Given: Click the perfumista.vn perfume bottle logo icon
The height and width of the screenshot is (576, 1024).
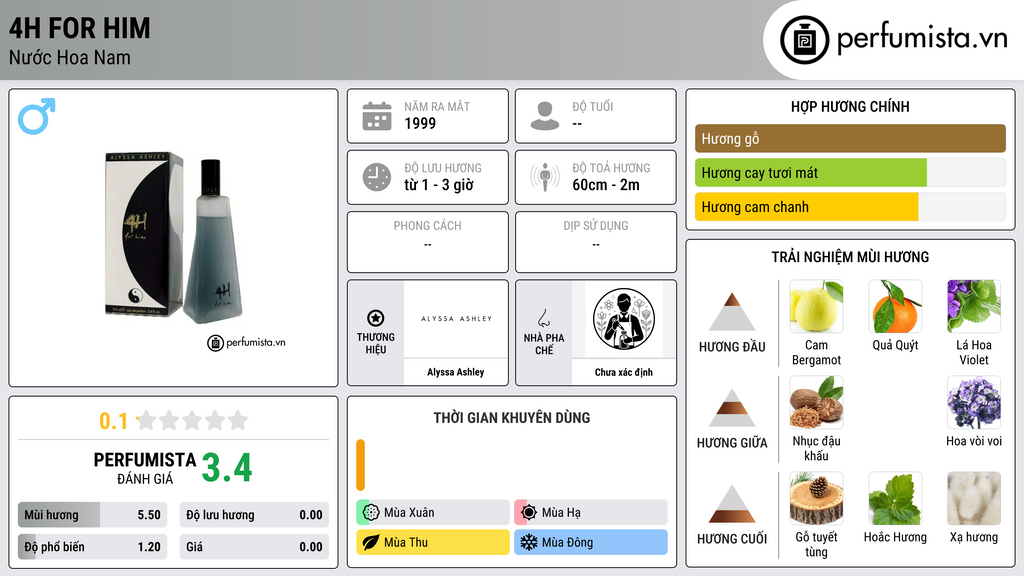Looking at the screenshot, I should click(804, 40).
